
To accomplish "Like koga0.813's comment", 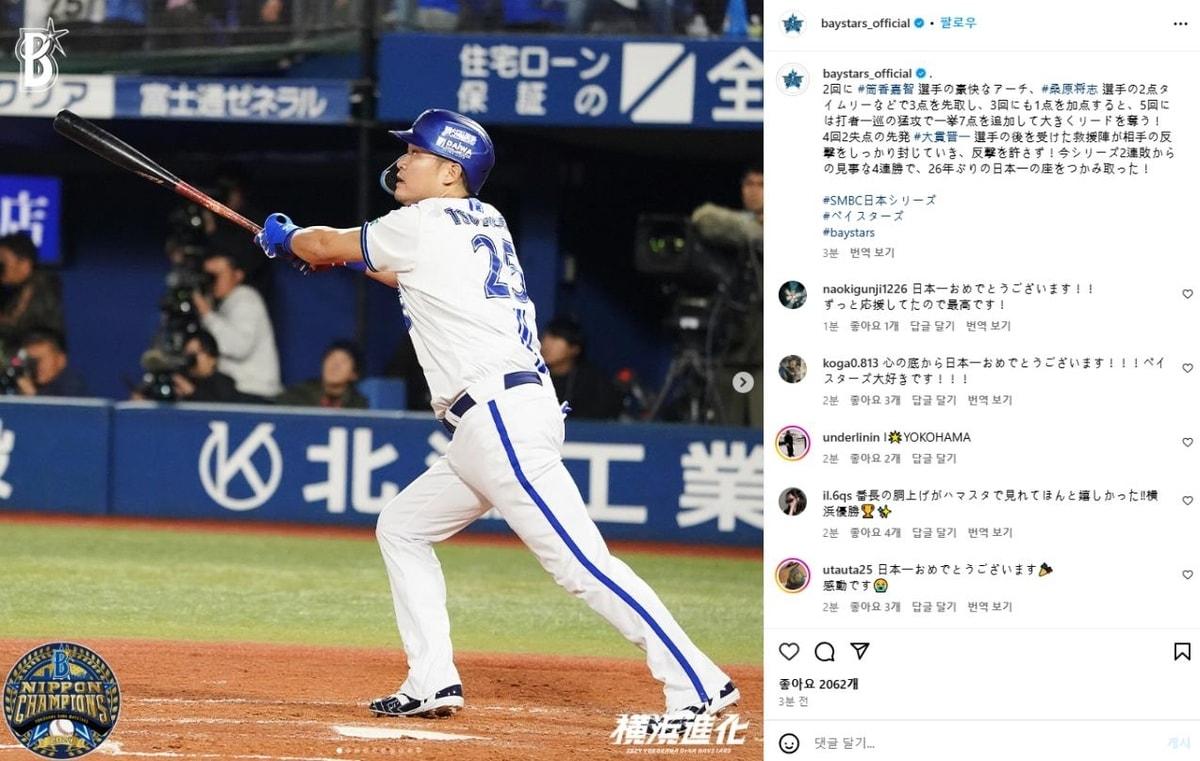I will [1187, 368].
